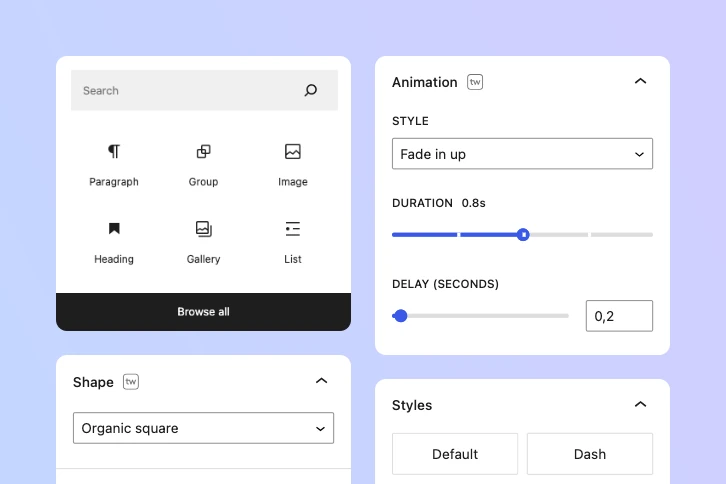This screenshot has width=726, height=484.
Task: Insert a List block
Action: (293, 243)
